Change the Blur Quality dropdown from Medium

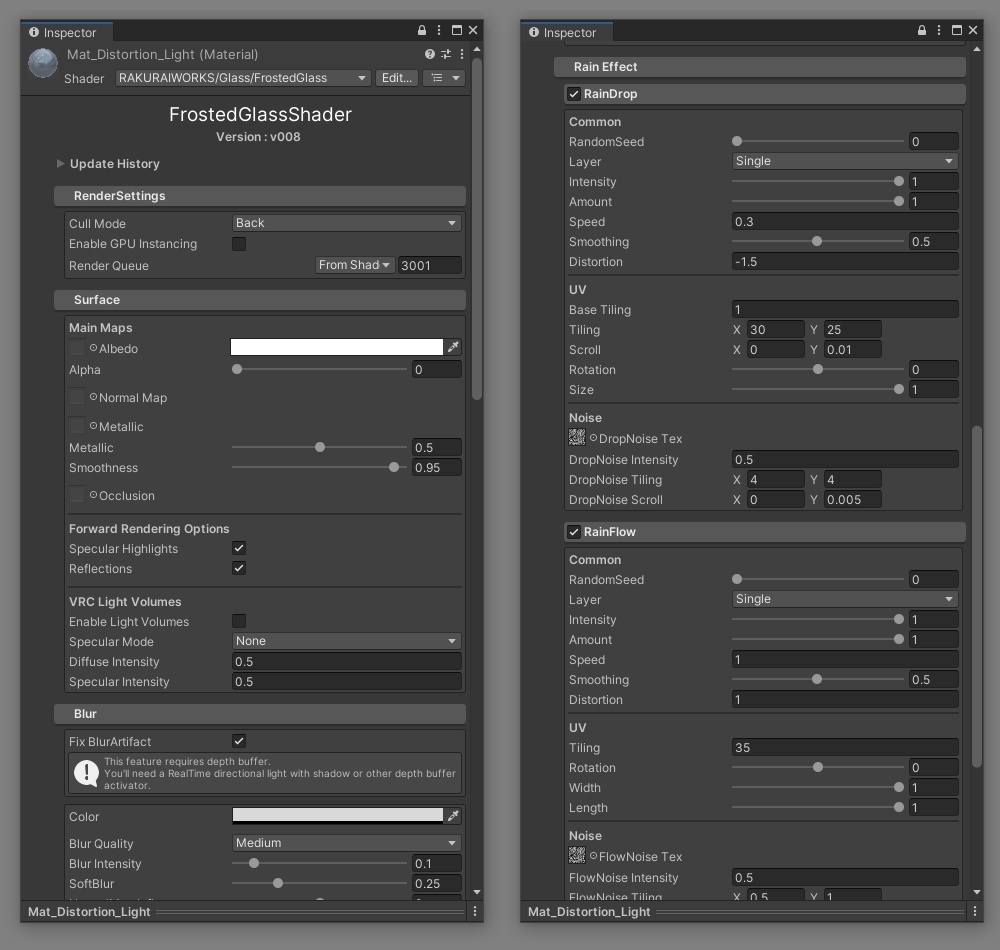[x=346, y=843]
